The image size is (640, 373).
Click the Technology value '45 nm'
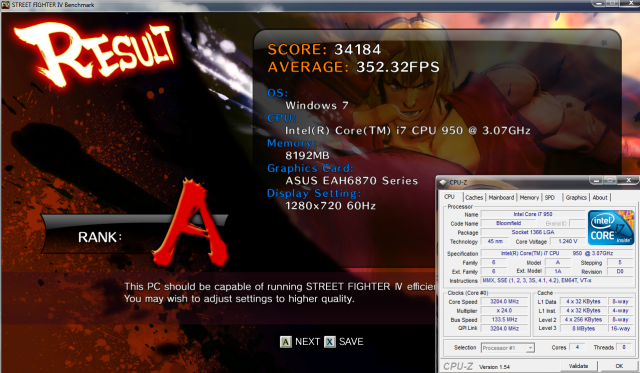[495, 241]
